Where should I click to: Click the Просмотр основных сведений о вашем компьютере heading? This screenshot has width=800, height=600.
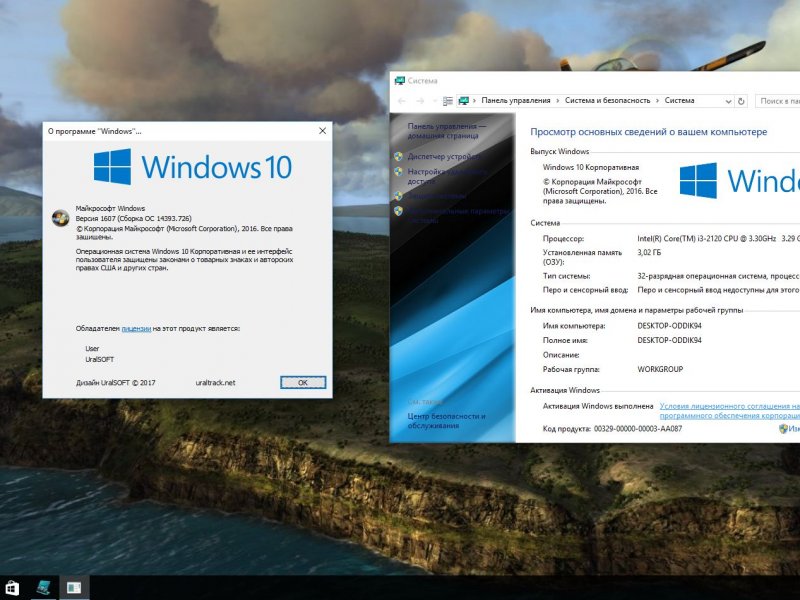click(648, 132)
